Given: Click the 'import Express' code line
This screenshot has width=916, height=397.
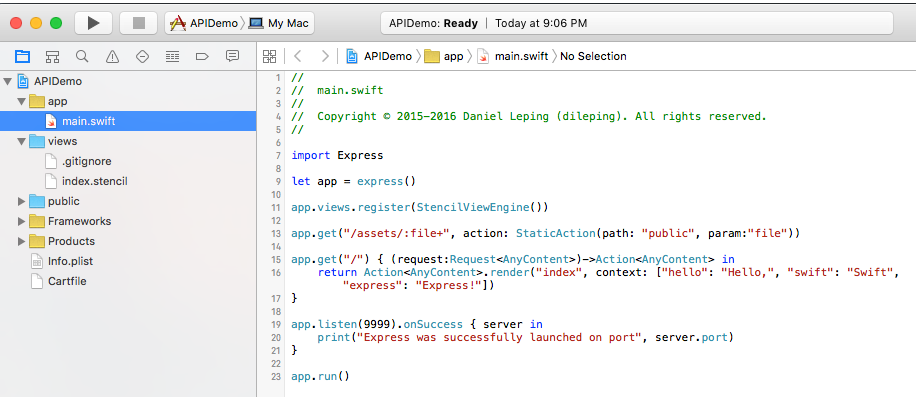Looking at the screenshot, I should click(337, 155).
